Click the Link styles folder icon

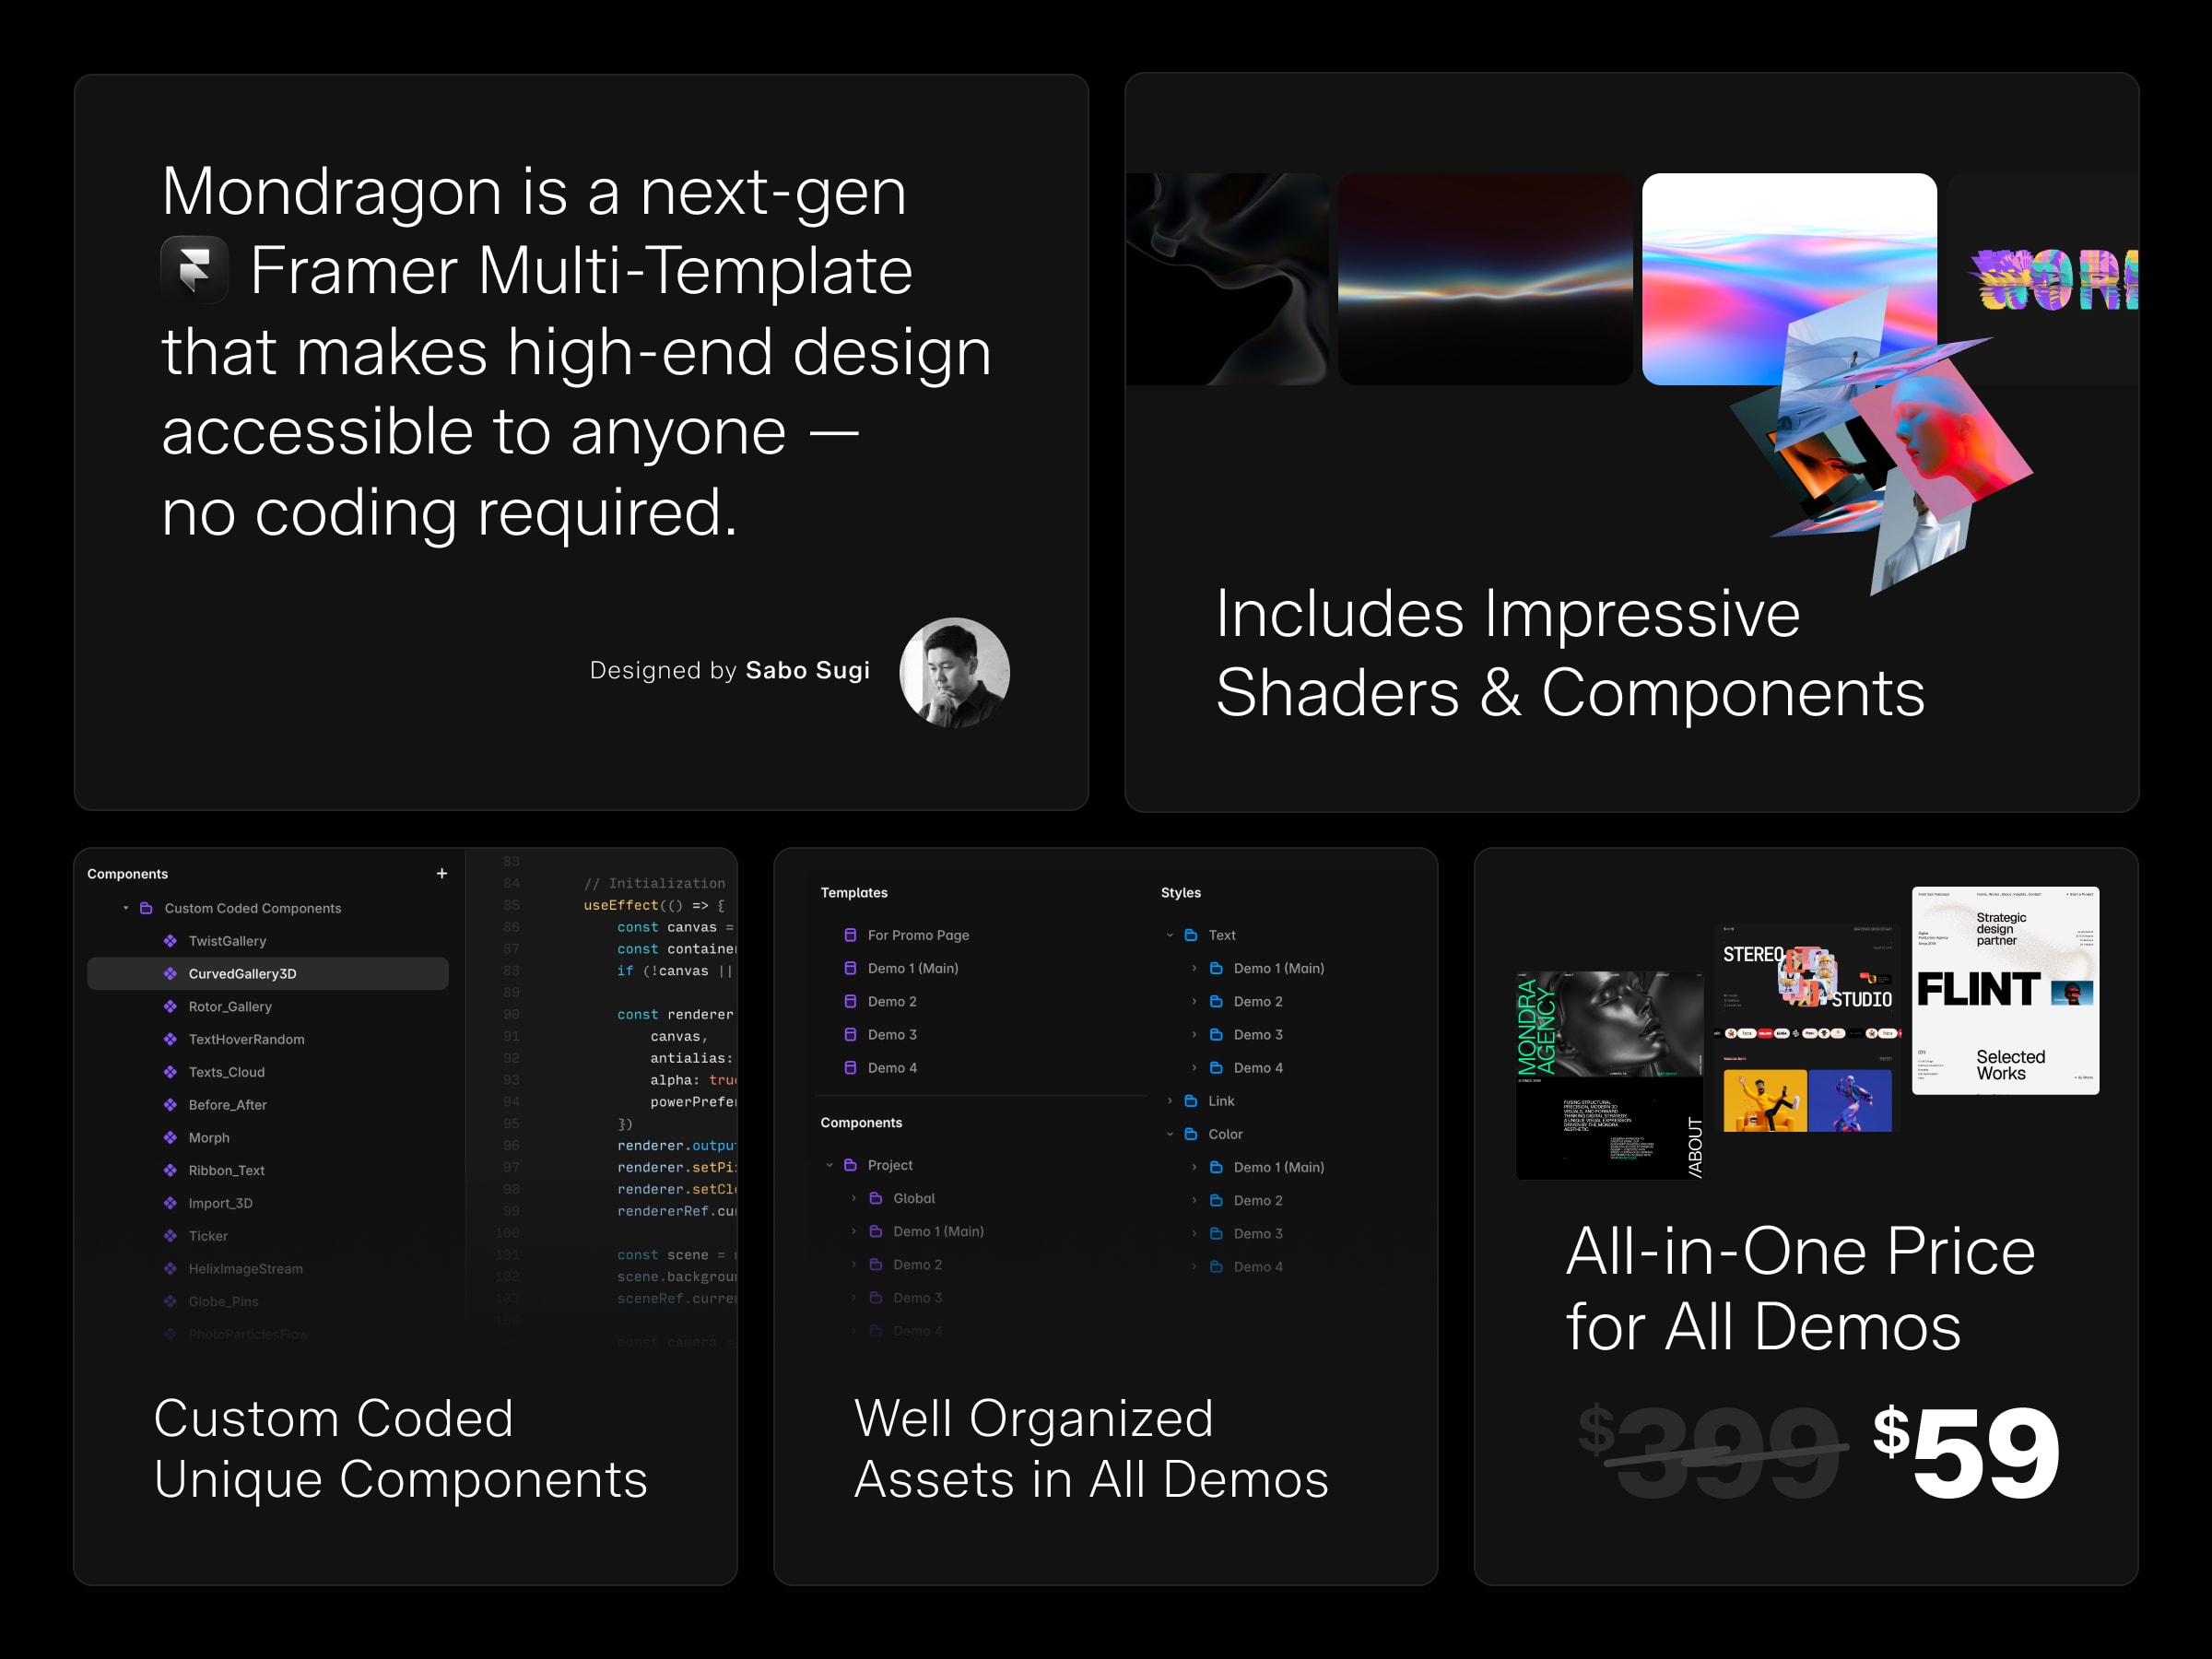(x=1190, y=1100)
